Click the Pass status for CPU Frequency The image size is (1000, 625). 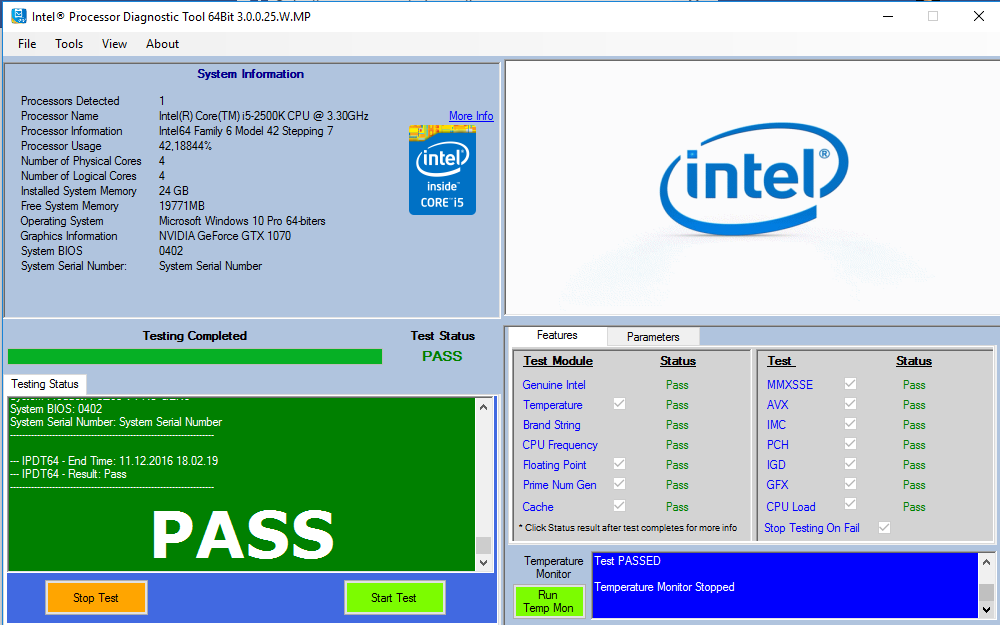point(677,445)
